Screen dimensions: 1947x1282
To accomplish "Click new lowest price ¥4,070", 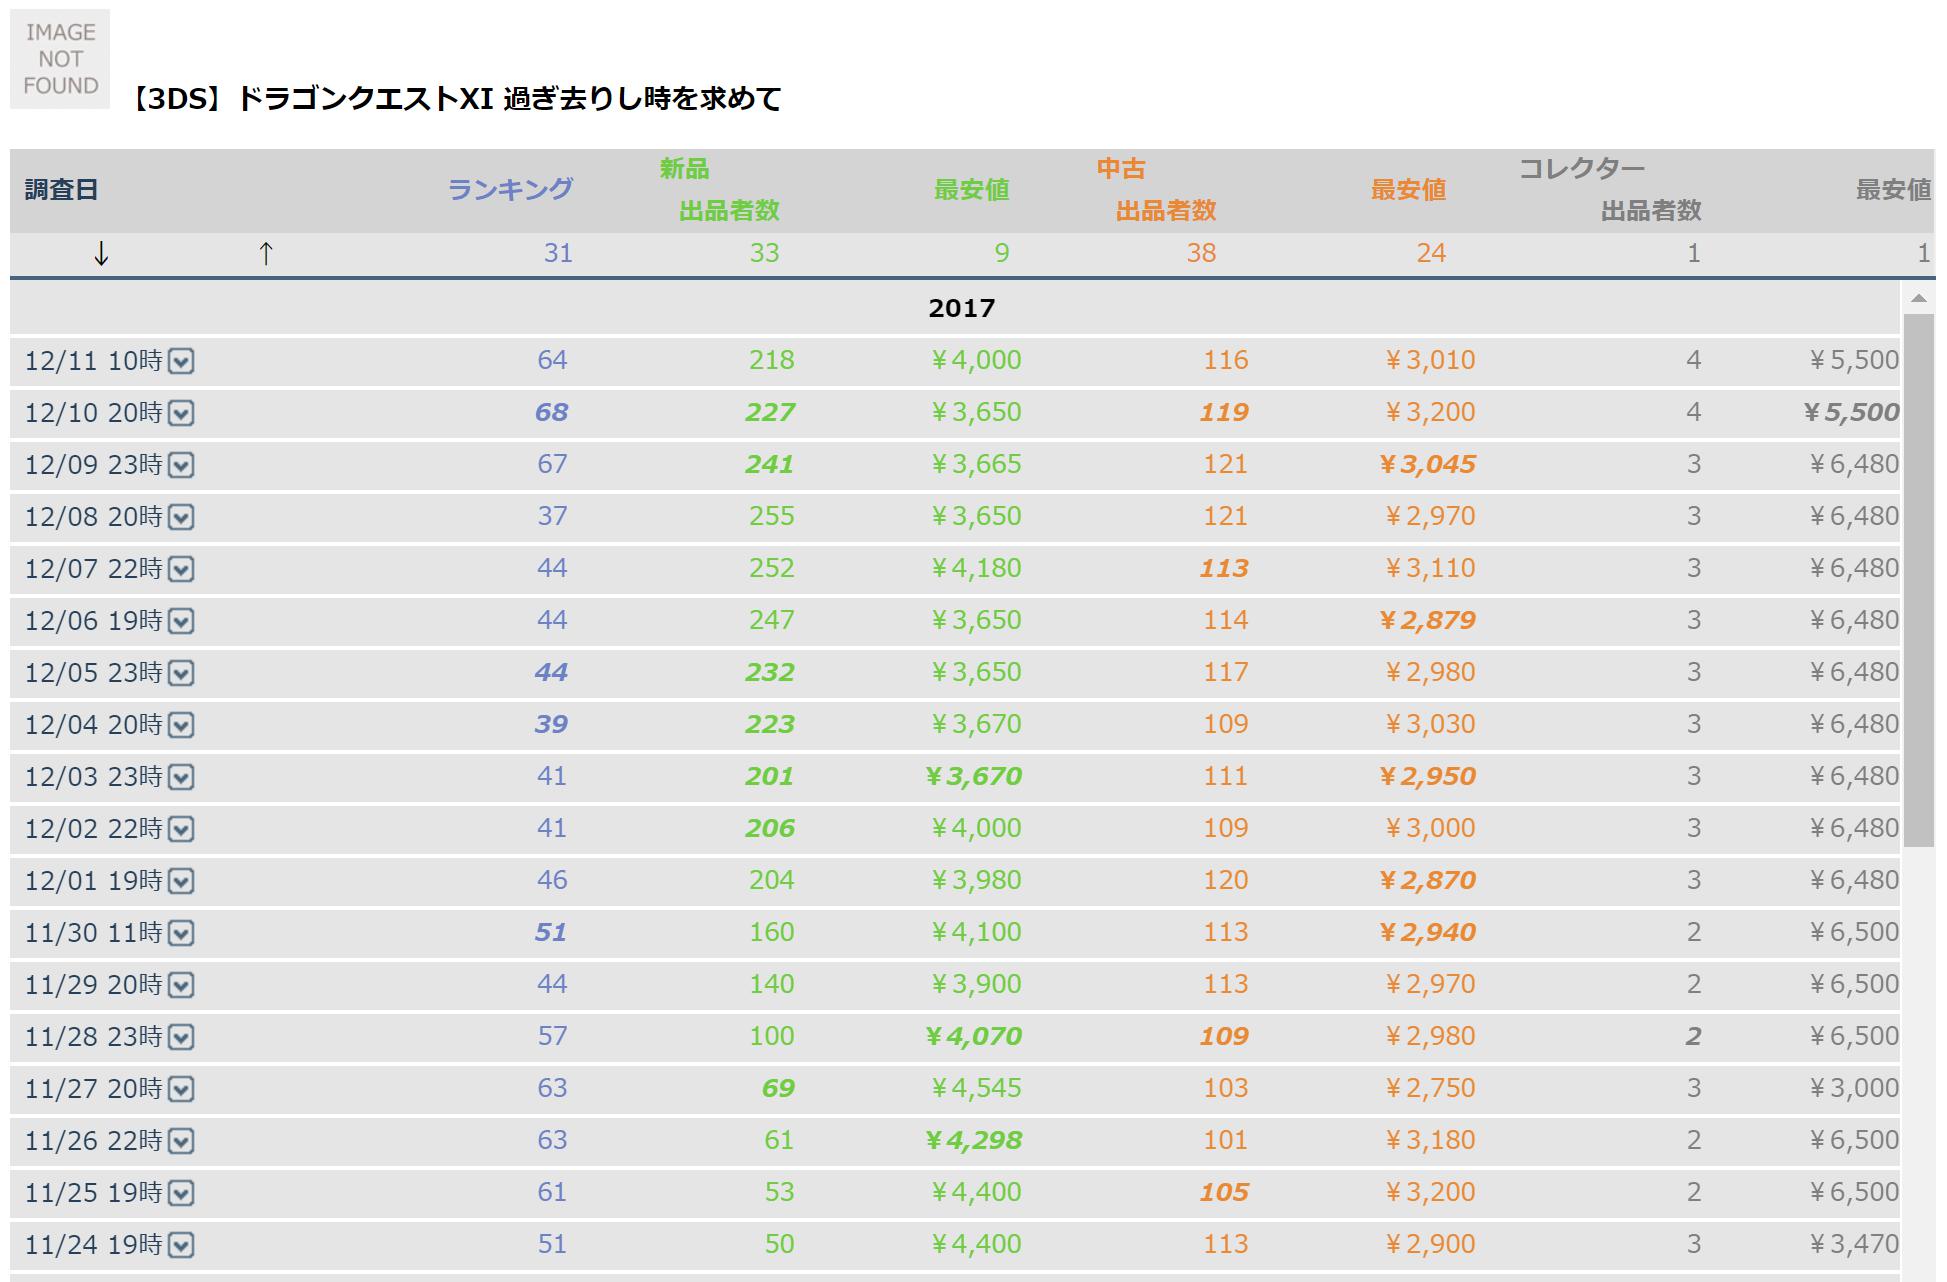I will point(973,1036).
